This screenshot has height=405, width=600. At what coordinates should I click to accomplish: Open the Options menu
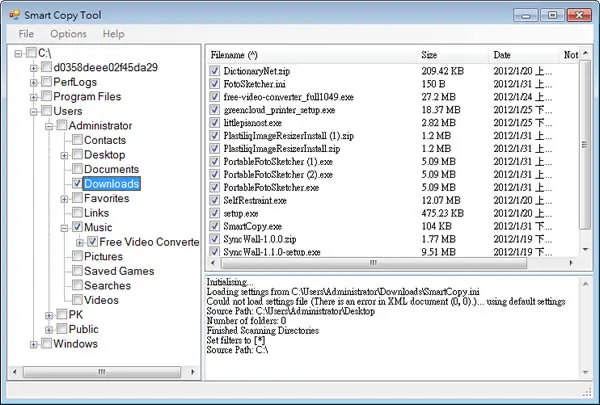pos(68,34)
